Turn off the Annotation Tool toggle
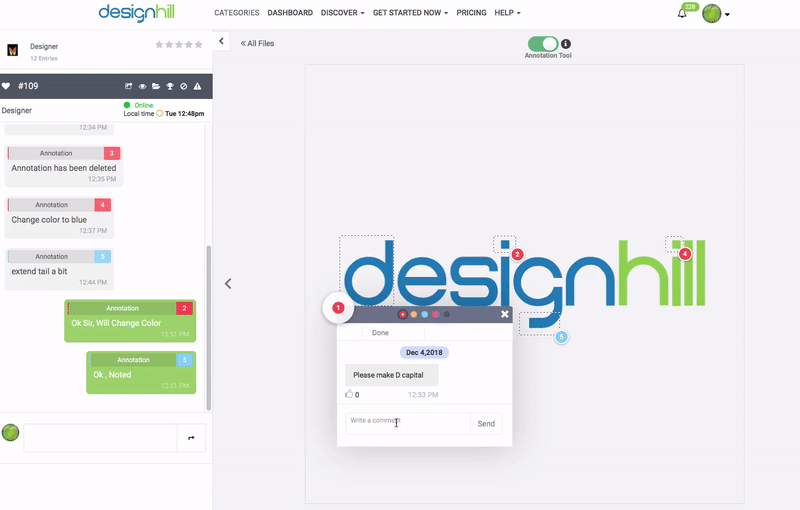Screen dimensions: 800x510 tap(543, 44)
